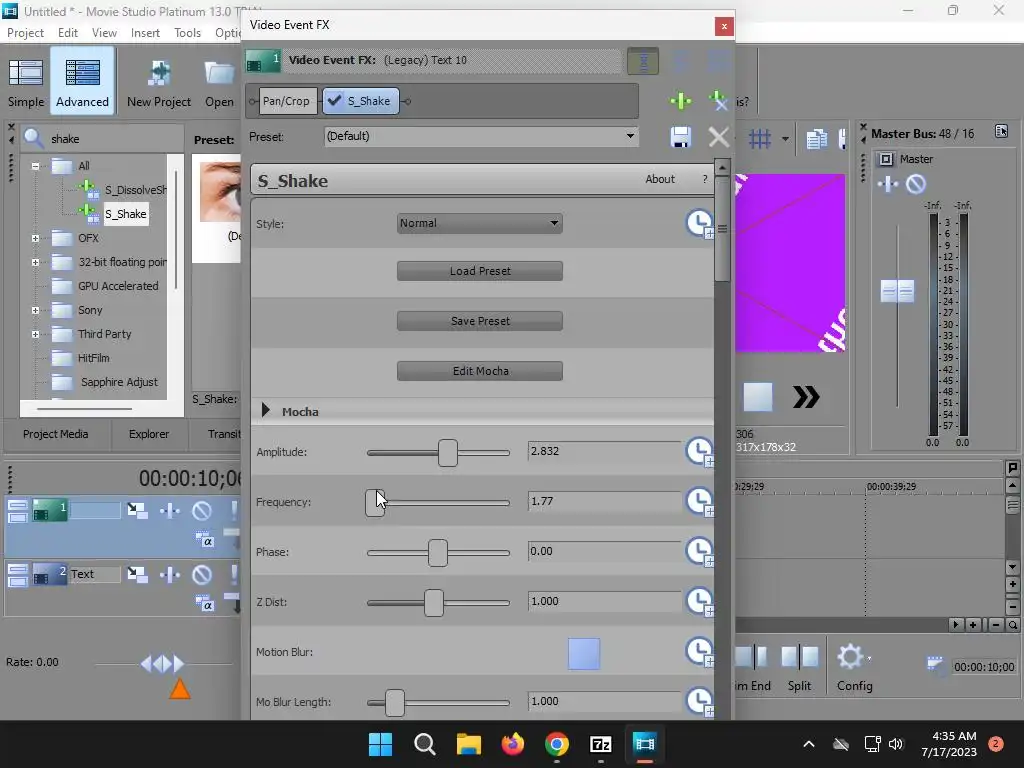This screenshot has height=768, width=1024.
Task: Toggle the Motion Blur checkbox
Action: pyautogui.click(x=584, y=654)
